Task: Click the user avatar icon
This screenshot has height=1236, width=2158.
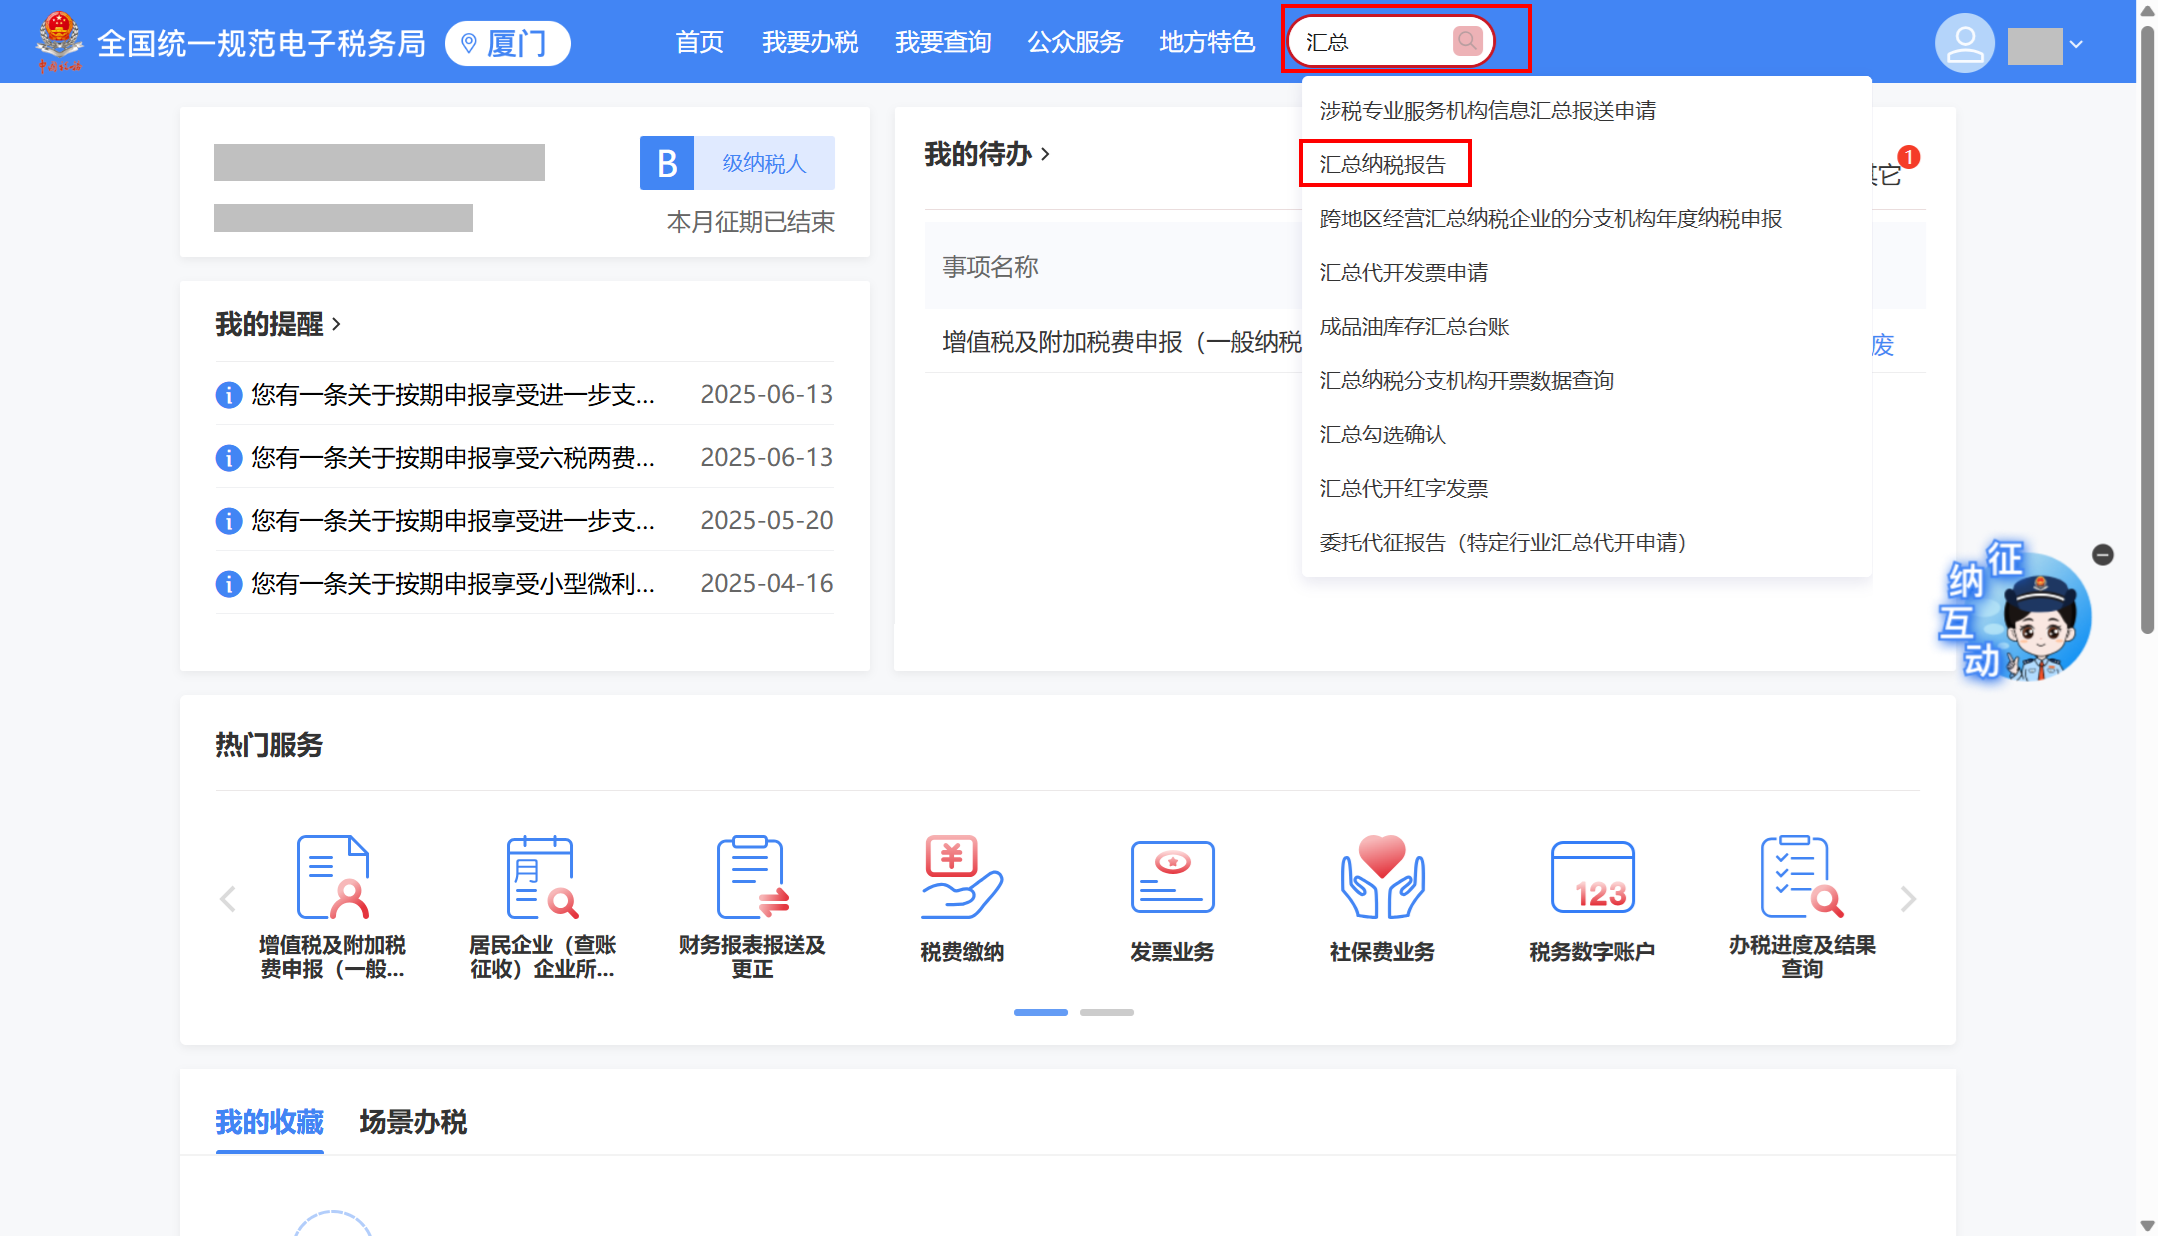Action: pyautogui.click(x=1964, y=43)
